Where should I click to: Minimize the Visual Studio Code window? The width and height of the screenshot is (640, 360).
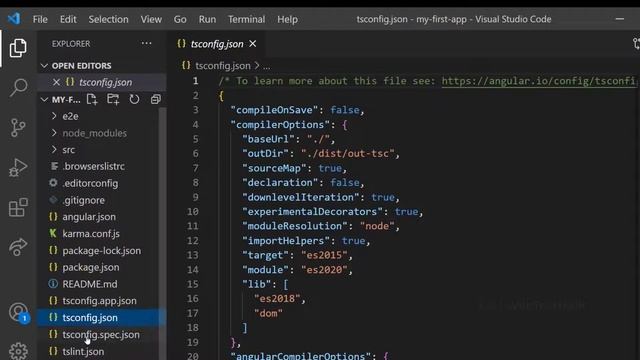620,19
